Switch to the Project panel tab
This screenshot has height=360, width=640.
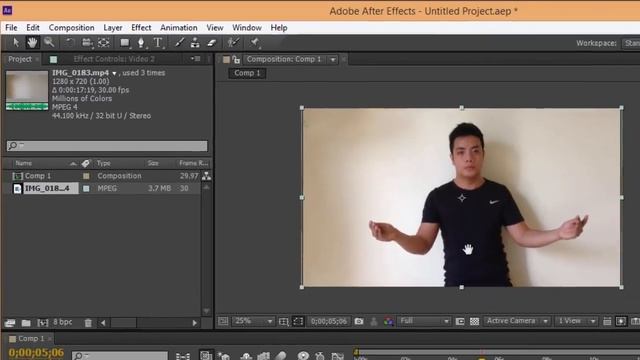click(20, 59)
